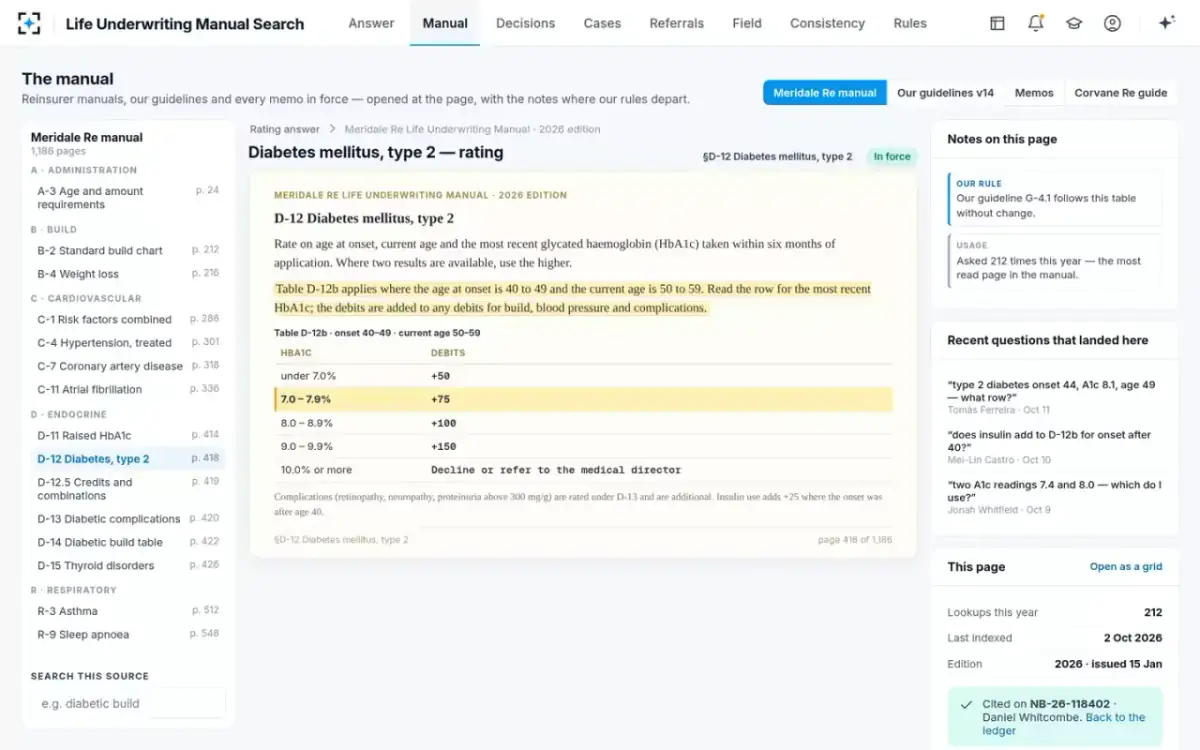The width and height of the screenshot is (1200, 750).
Task: Open the Cases tab
Action: 602,23
